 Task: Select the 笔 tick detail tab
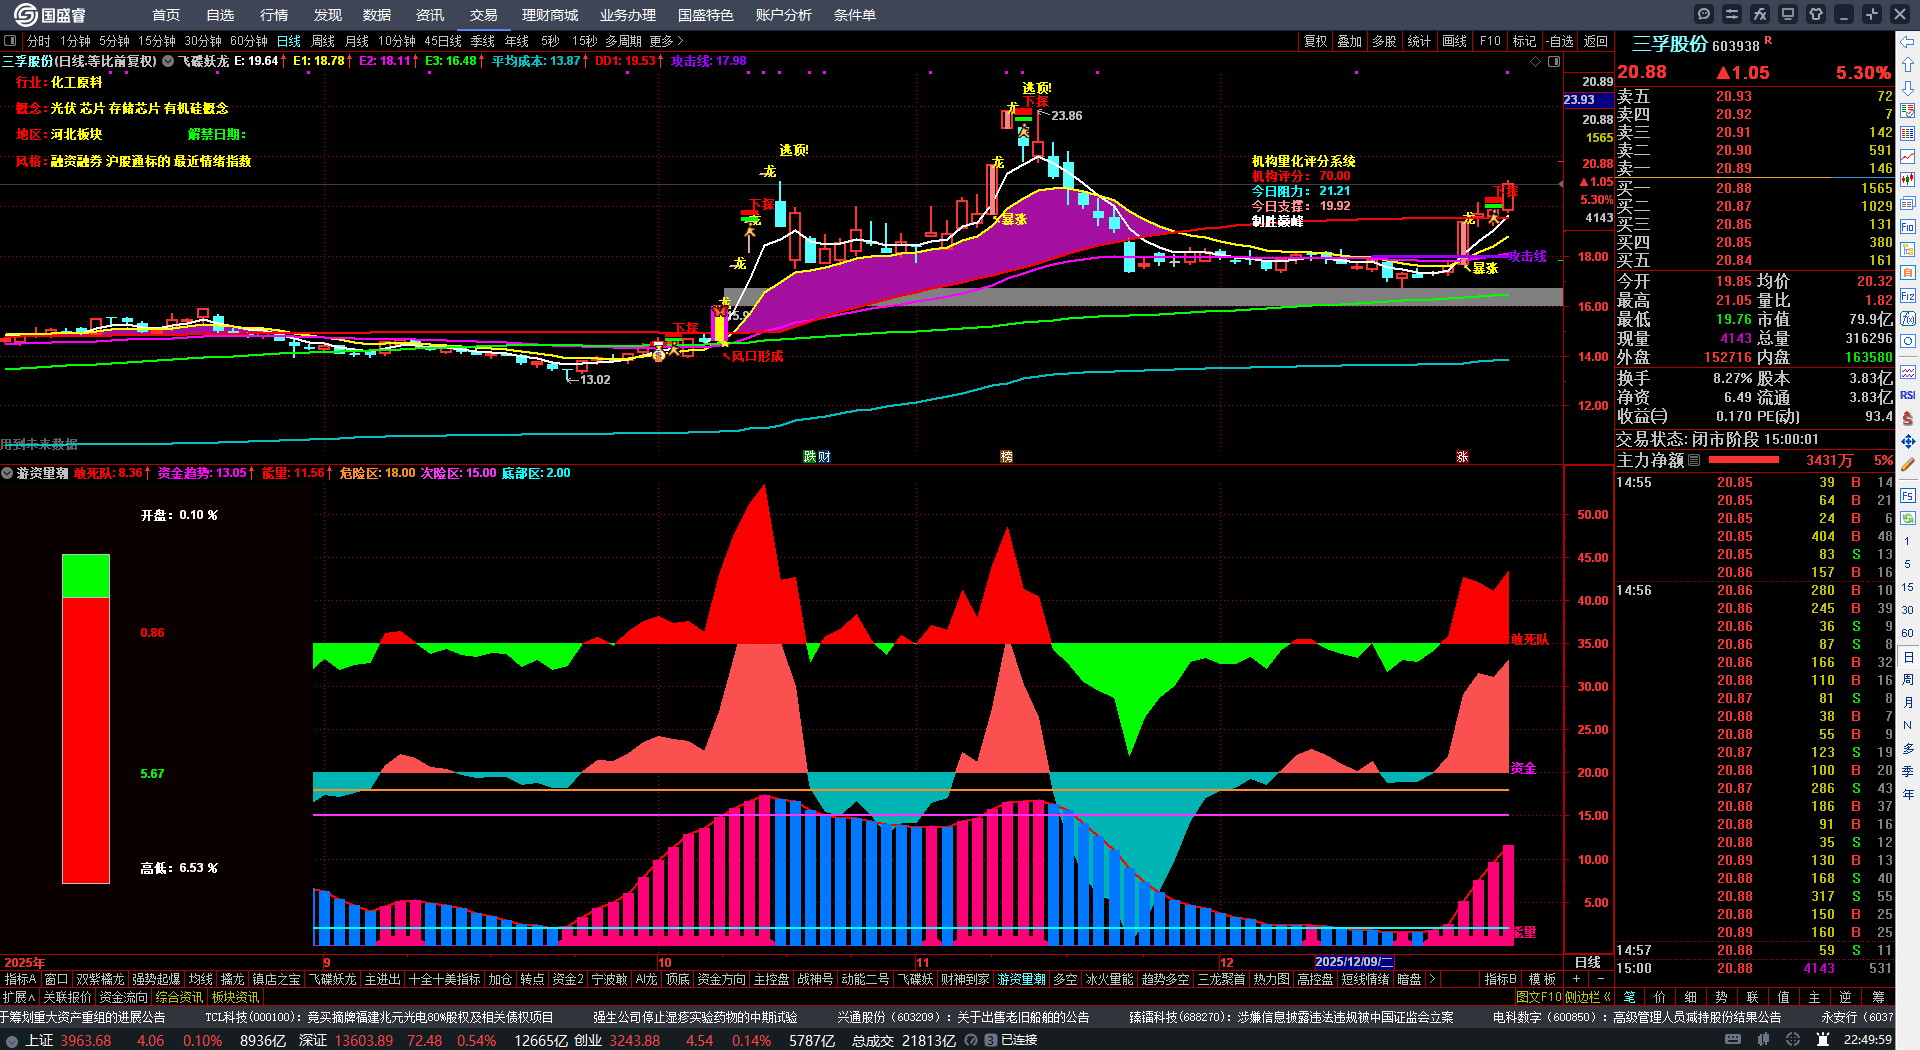1629,997
